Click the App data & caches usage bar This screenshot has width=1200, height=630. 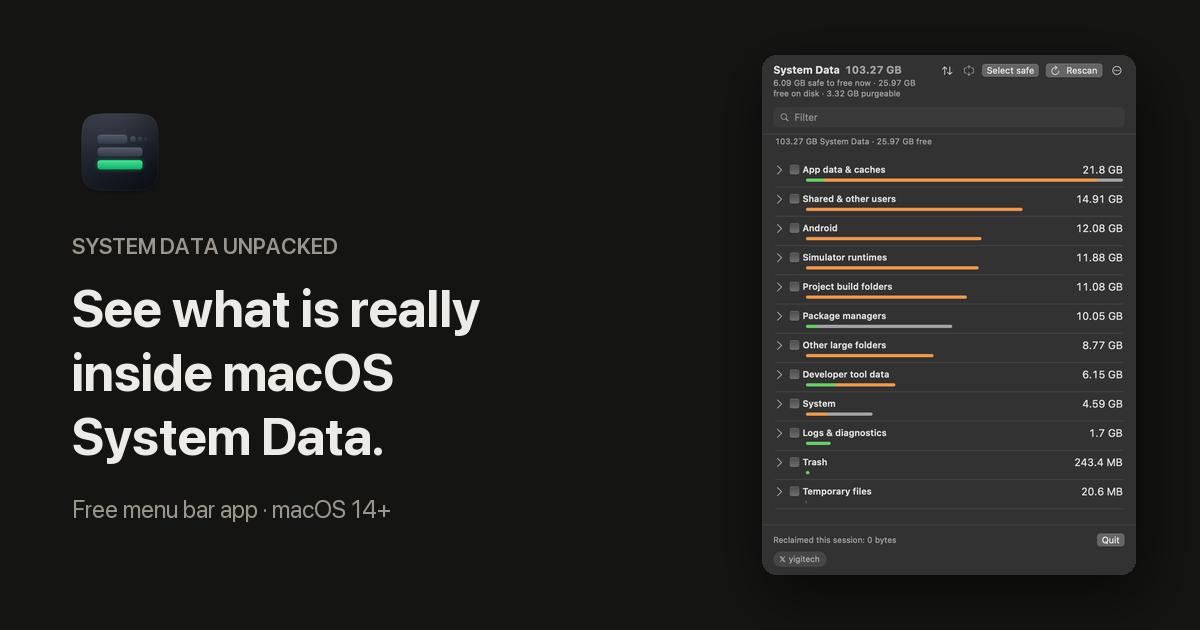(x=964, y=180)
